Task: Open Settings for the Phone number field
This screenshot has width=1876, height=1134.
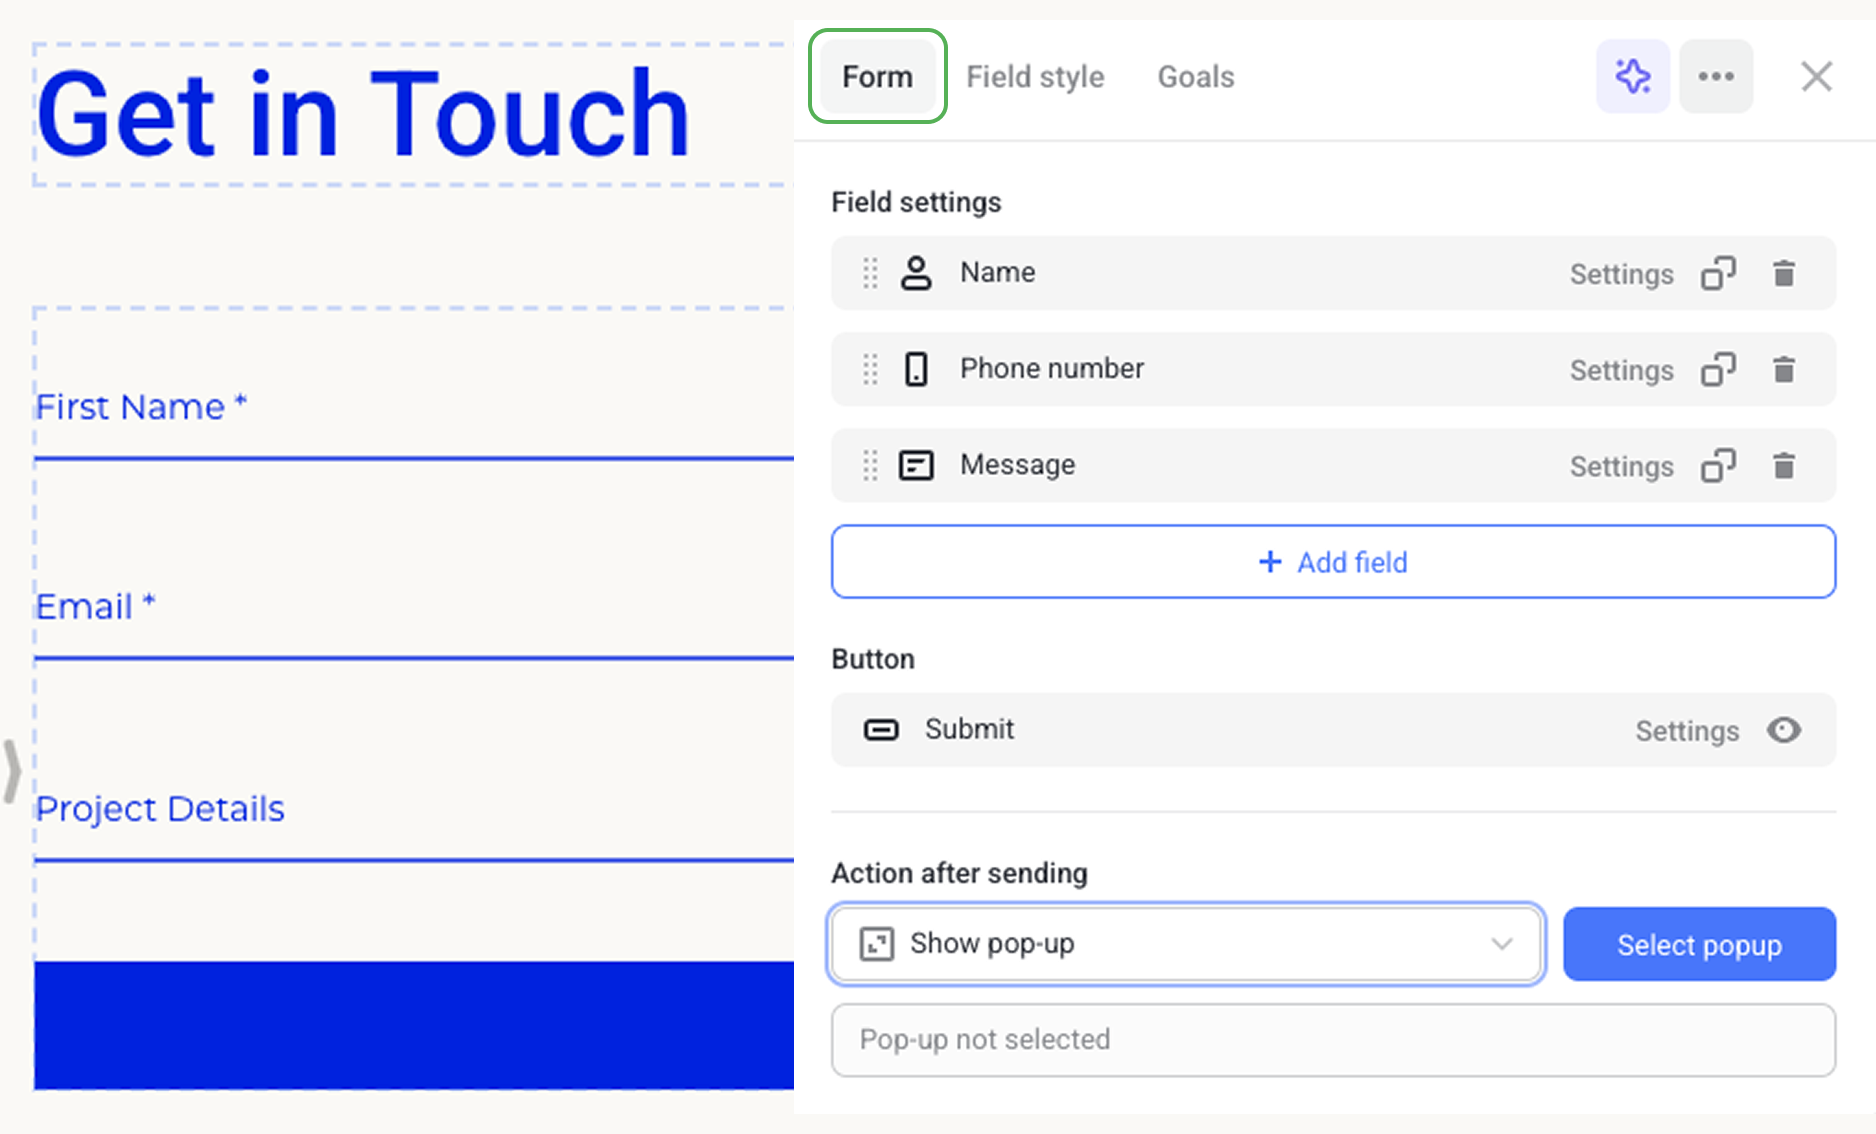Action: tap(1621, 370)
